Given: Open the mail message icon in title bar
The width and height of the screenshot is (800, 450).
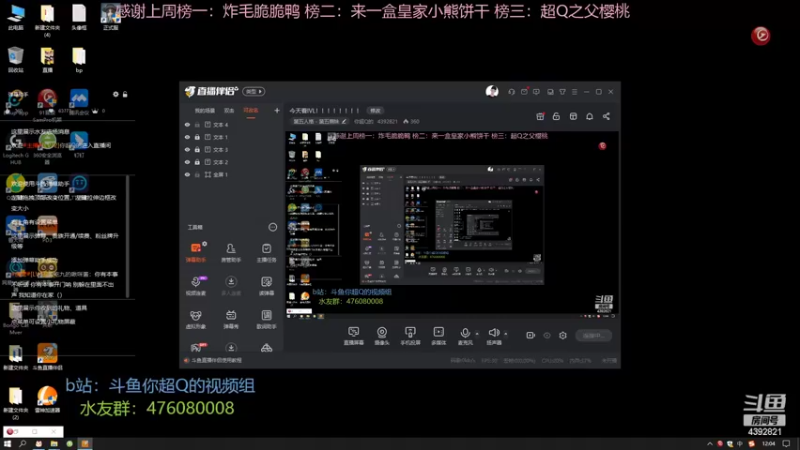Looking at the screenshot, I should tap(524, 92).
